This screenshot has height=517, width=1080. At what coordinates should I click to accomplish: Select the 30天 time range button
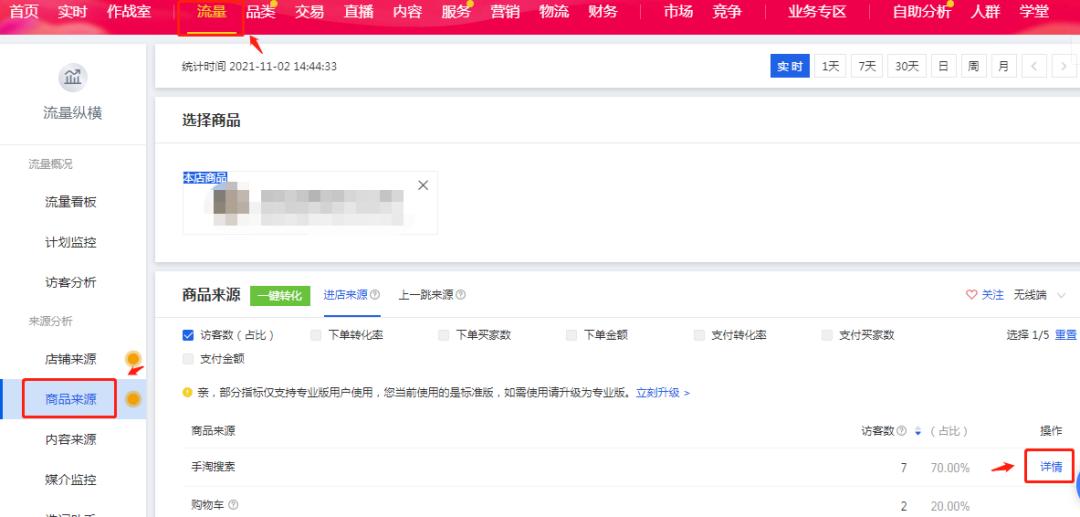coord(907,67)
